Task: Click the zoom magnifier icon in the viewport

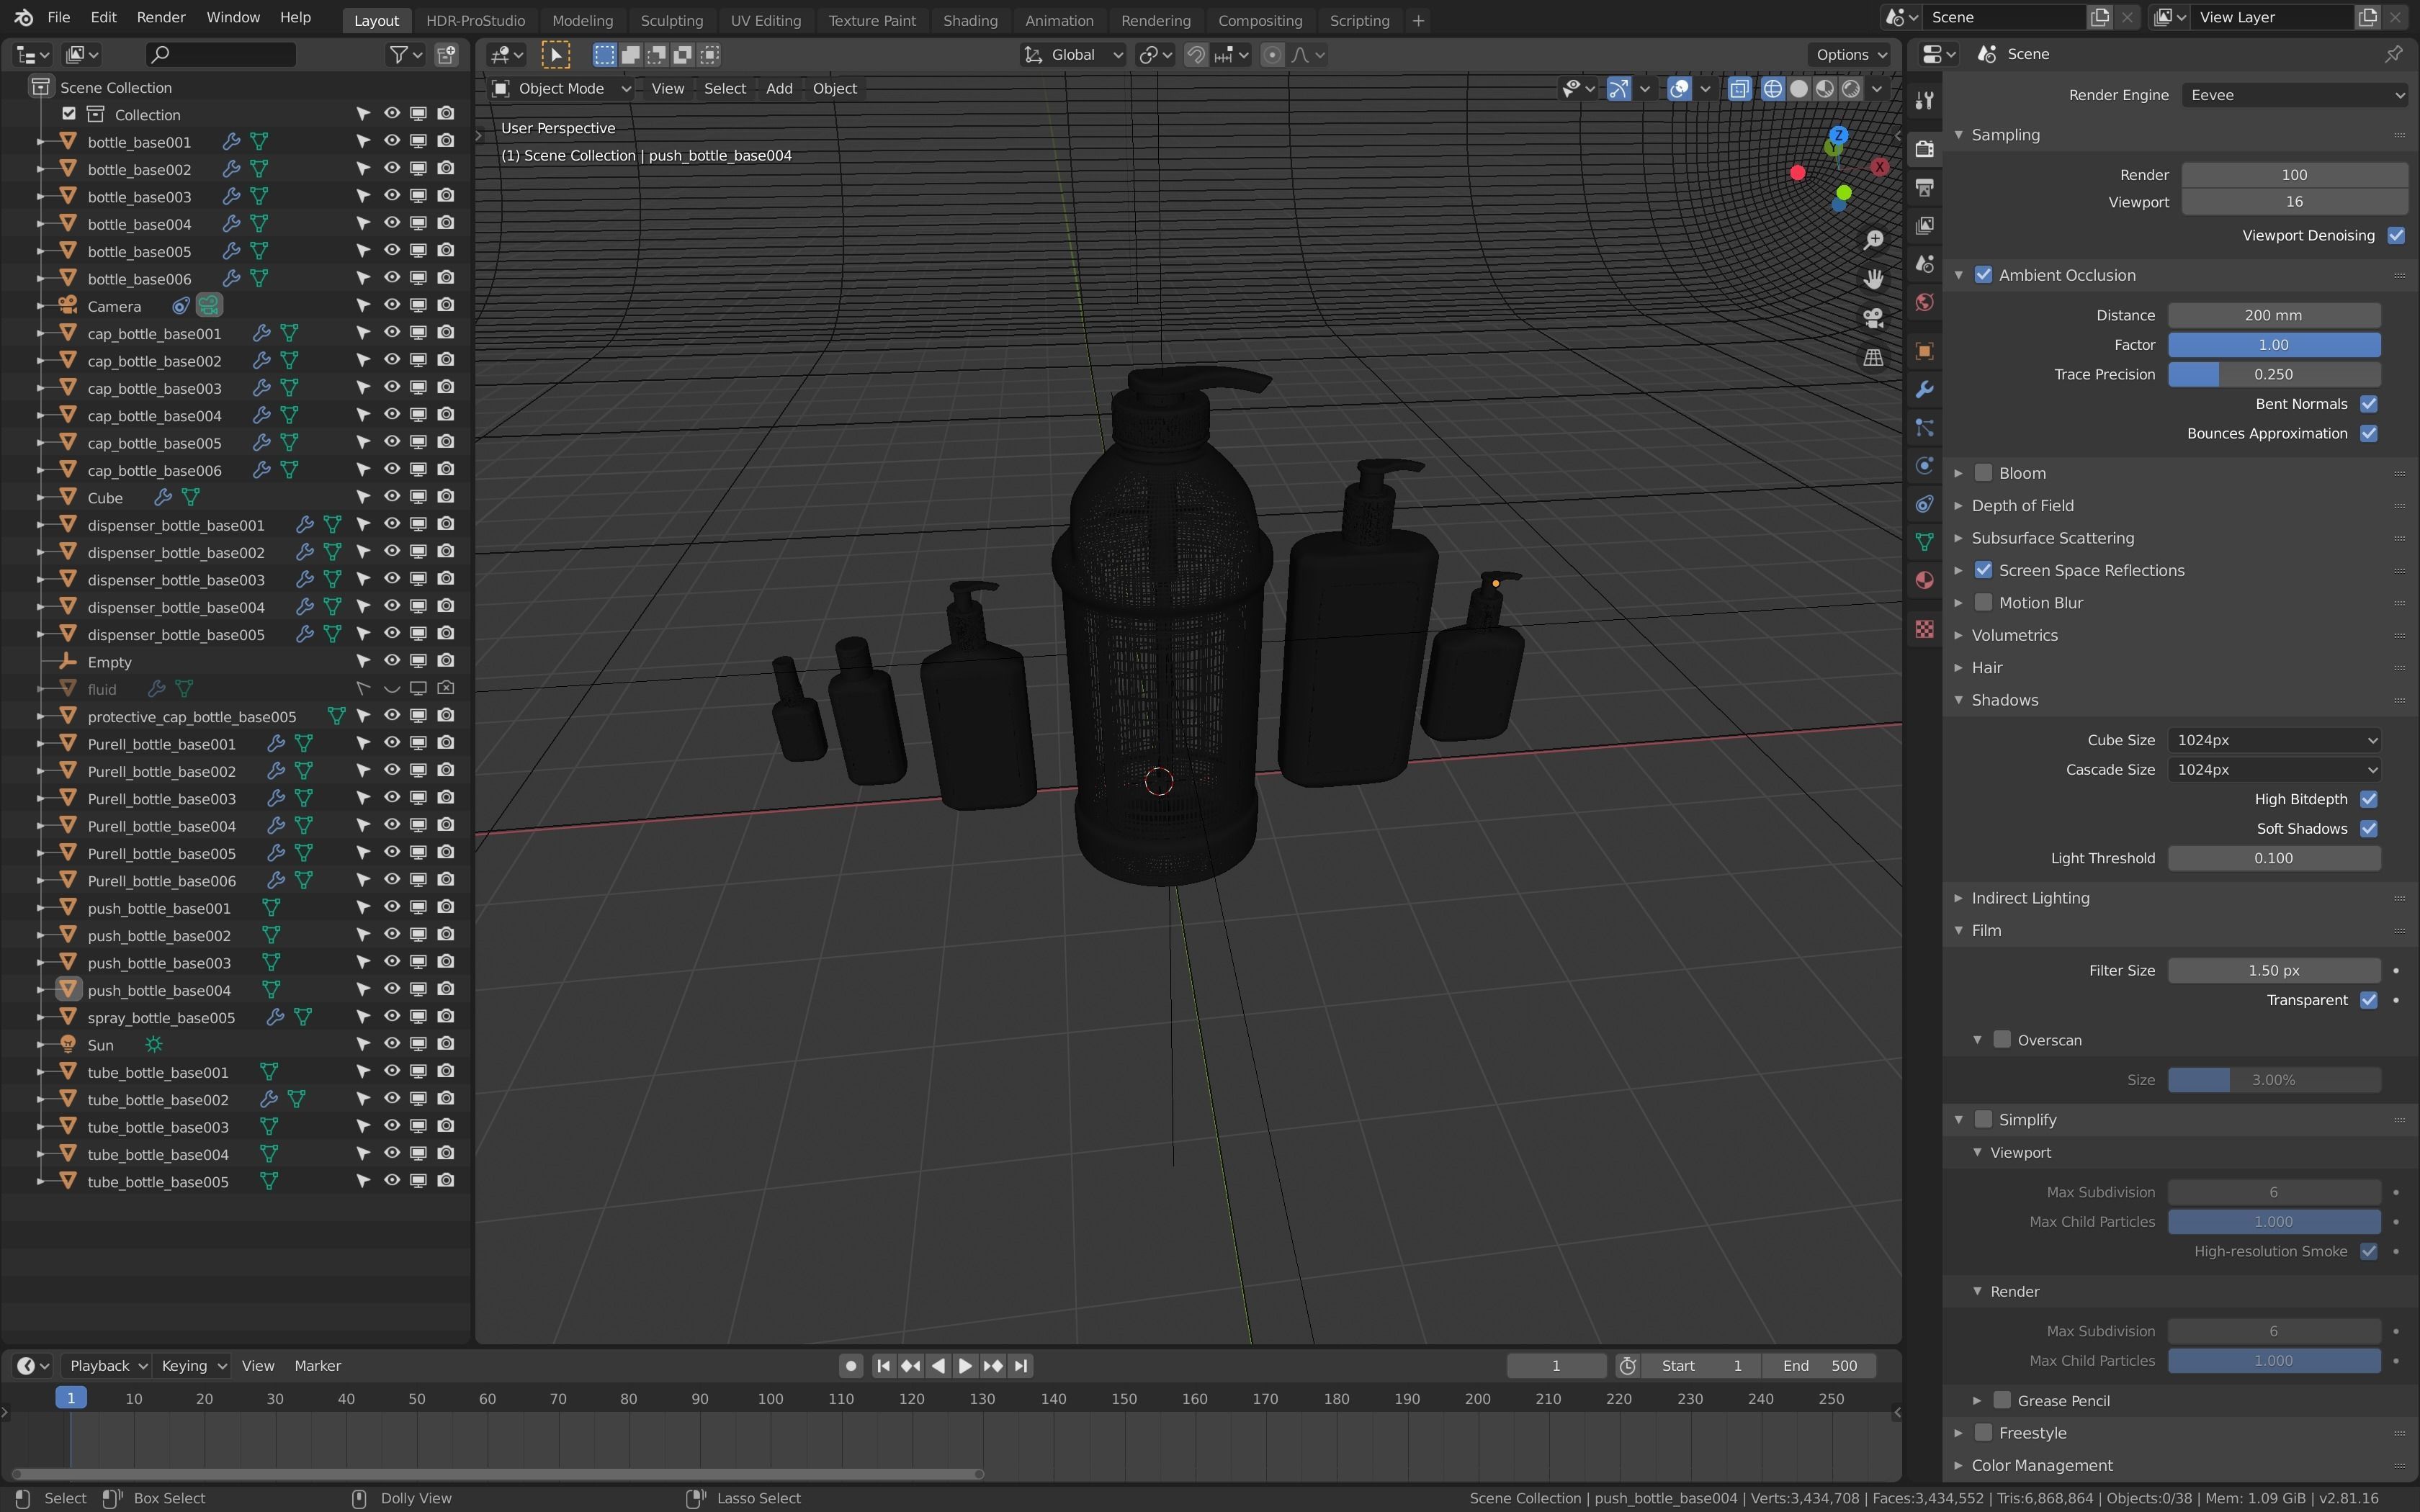Action: click(1873, 240)
